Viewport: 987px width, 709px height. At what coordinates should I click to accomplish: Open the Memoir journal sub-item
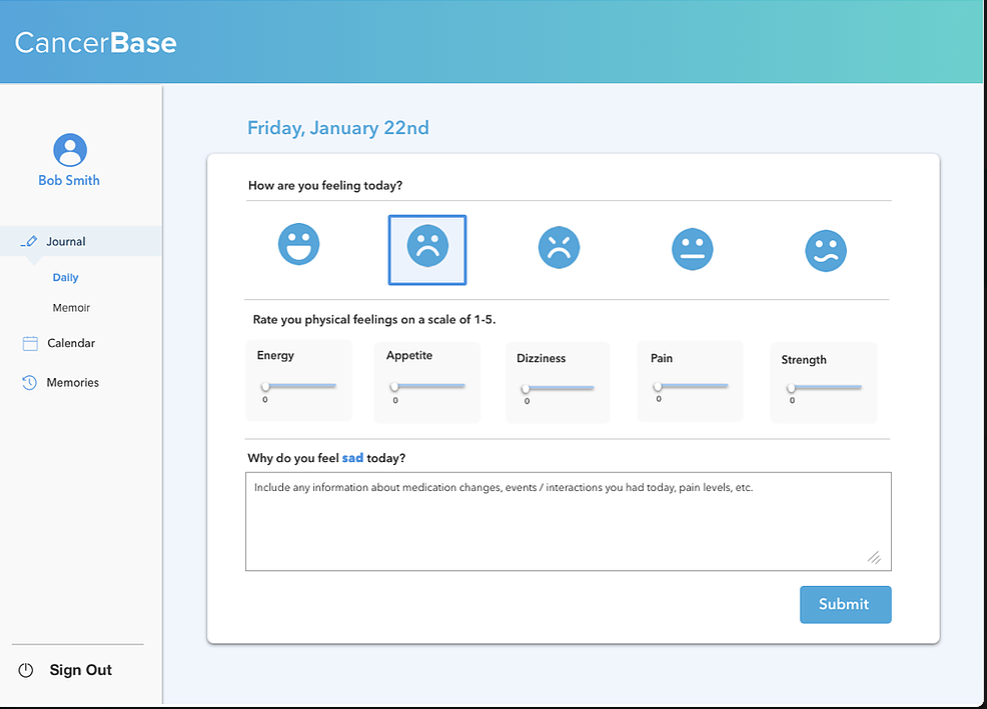click(x=71, y=308)
